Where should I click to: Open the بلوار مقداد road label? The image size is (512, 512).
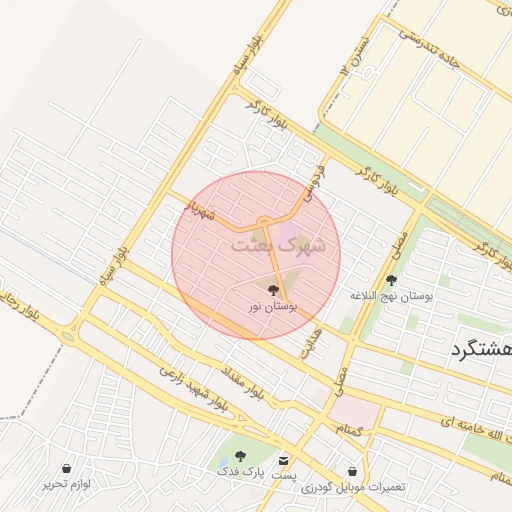point(242,383)
